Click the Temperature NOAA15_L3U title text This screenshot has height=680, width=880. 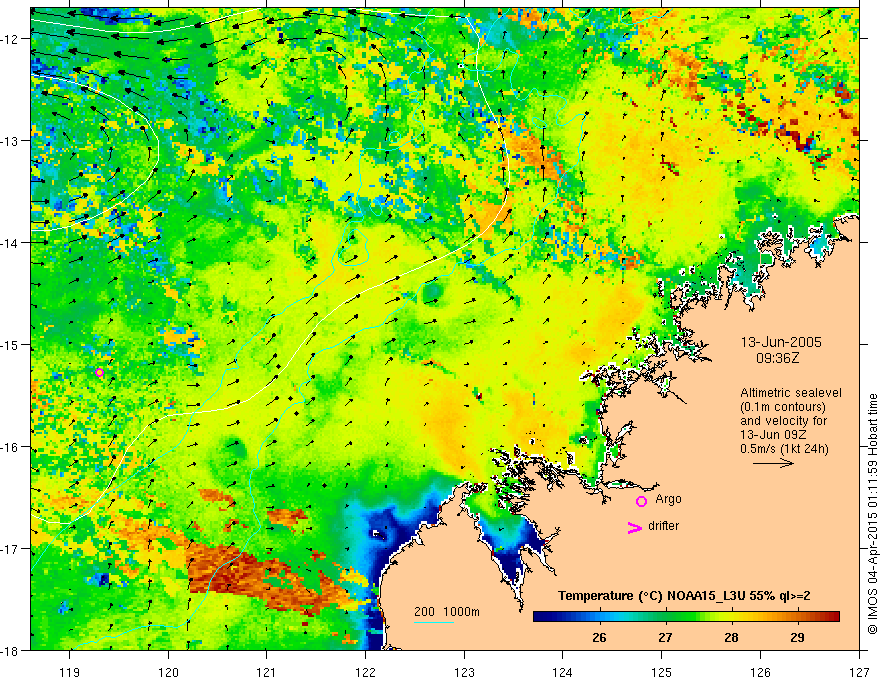click(684, 596)
